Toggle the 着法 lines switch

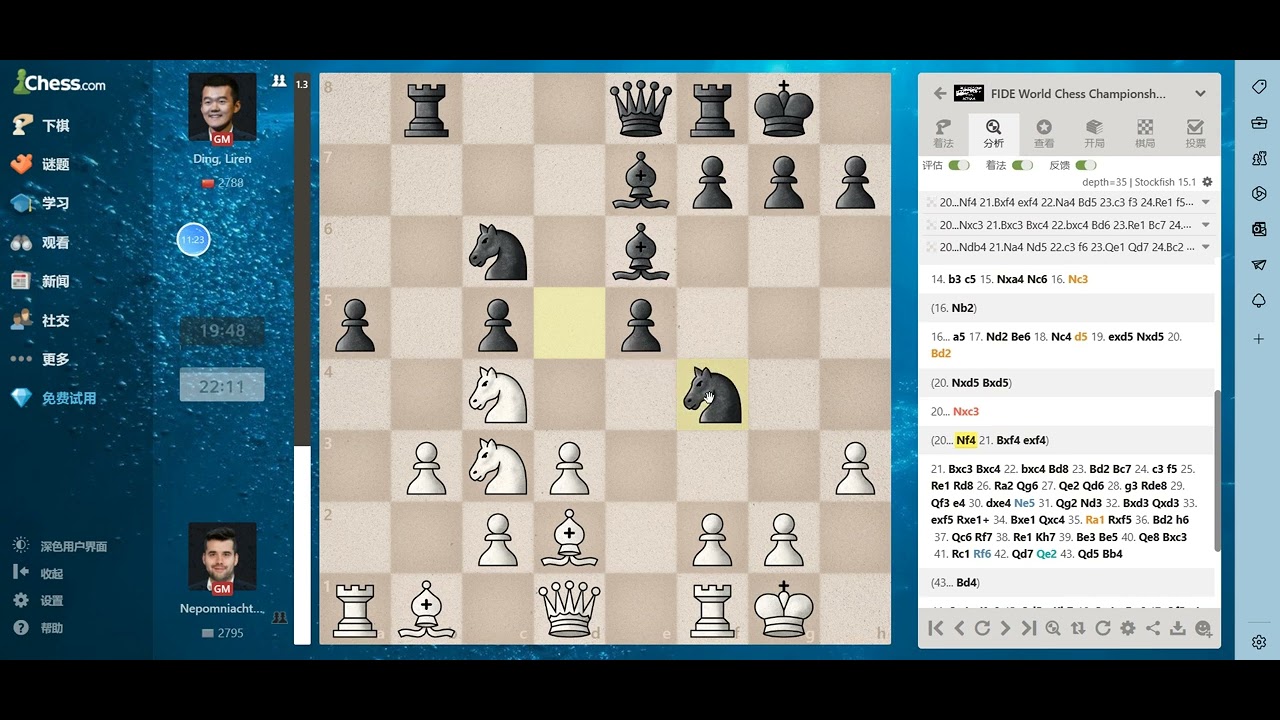tap(1023, 165)
